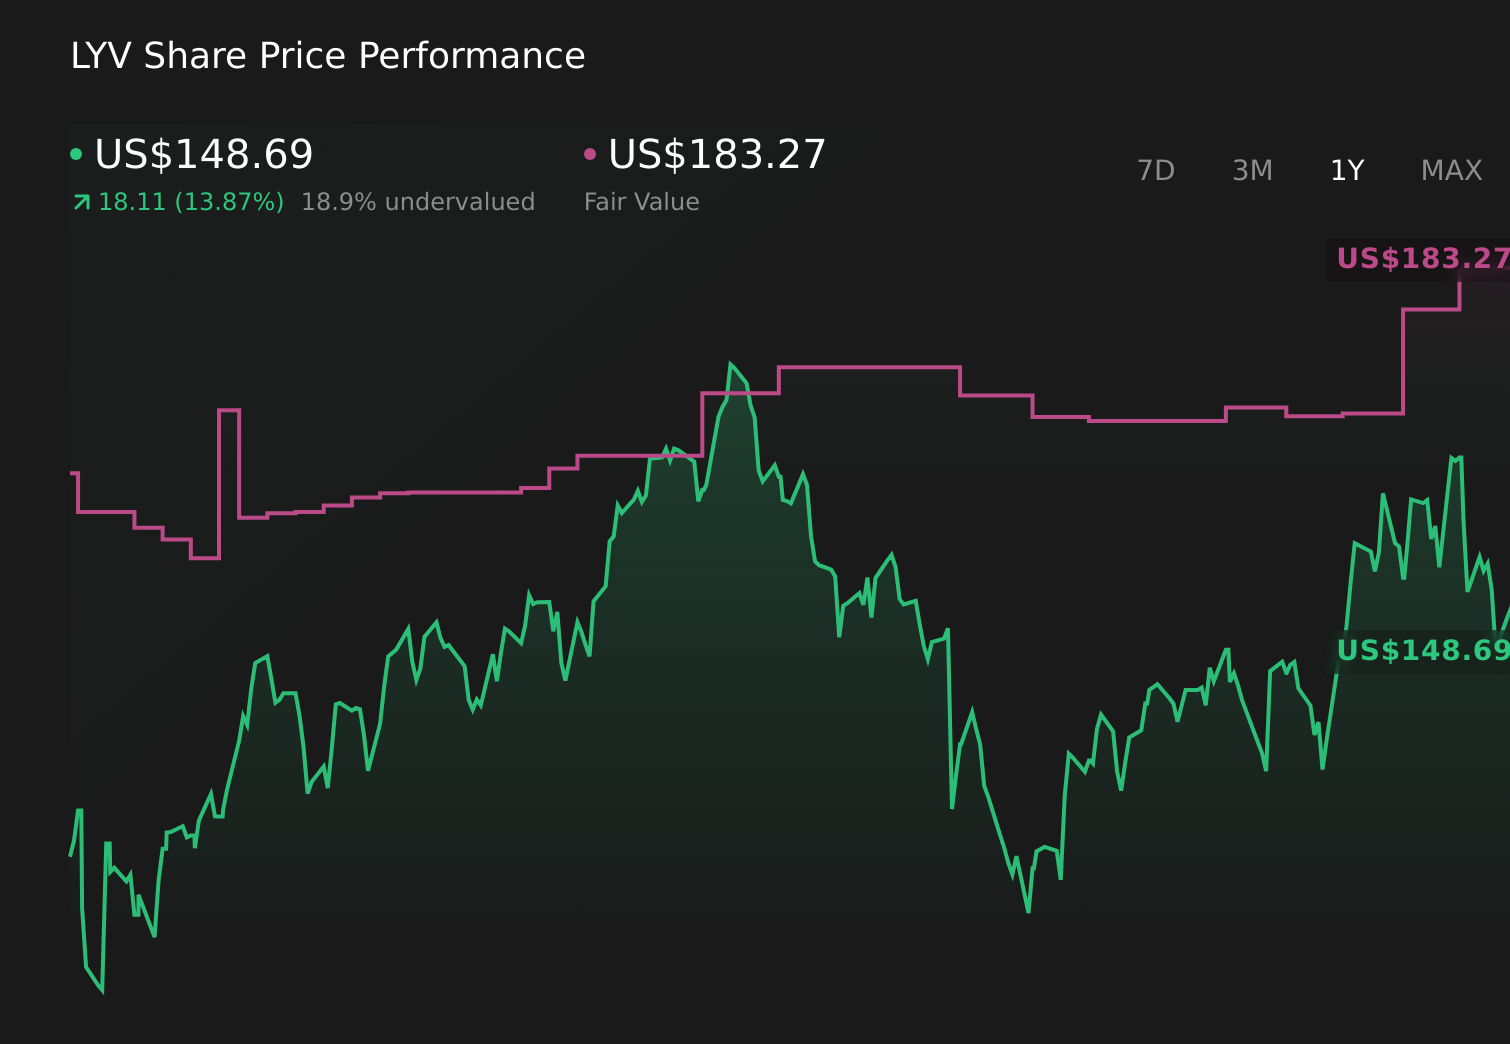The height and width of the screenshot is (1044, 1510).
Task: Open the 3M period selector
Action: (x=1252, y=170)
